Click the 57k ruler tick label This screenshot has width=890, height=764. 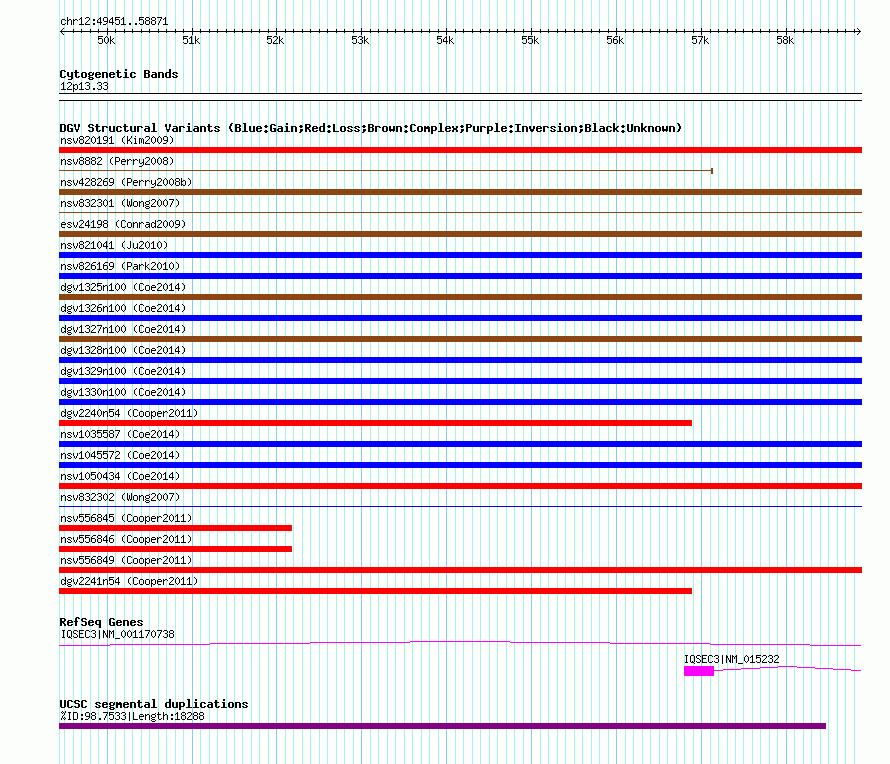pos(700,40)
